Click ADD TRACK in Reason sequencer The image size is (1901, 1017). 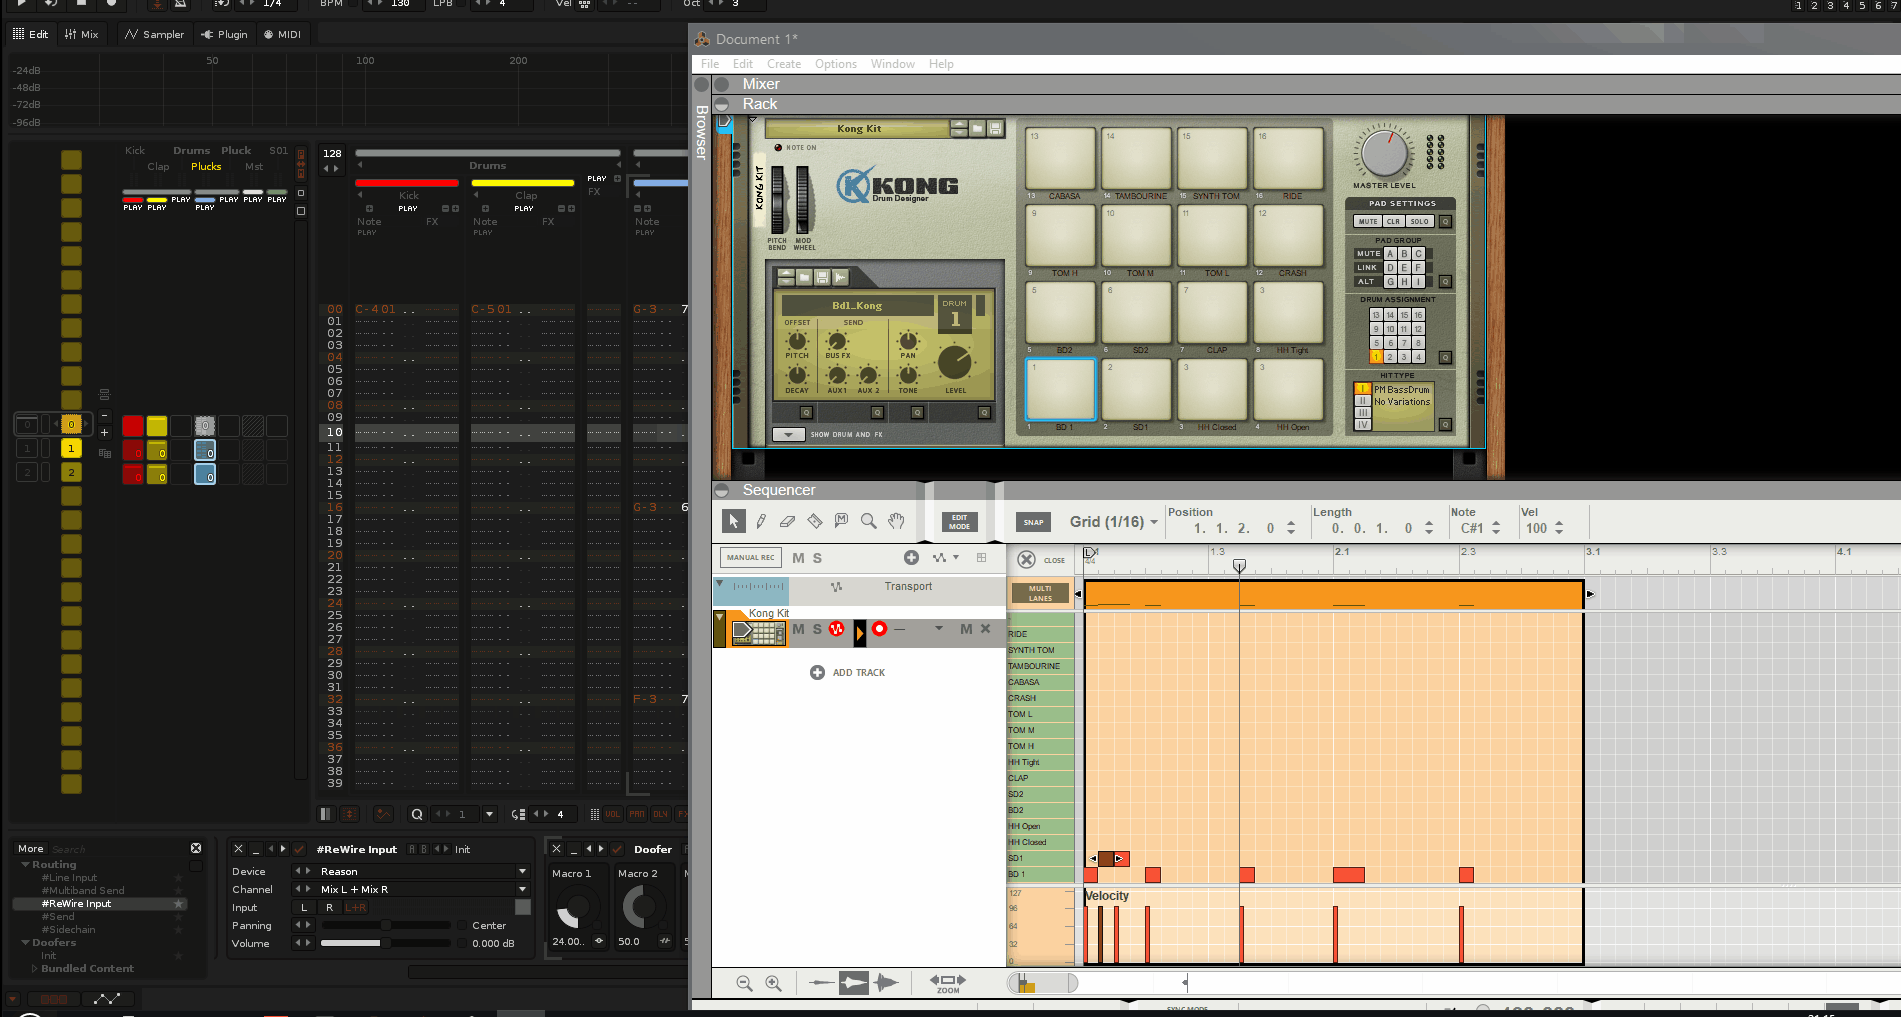point(848,673)
